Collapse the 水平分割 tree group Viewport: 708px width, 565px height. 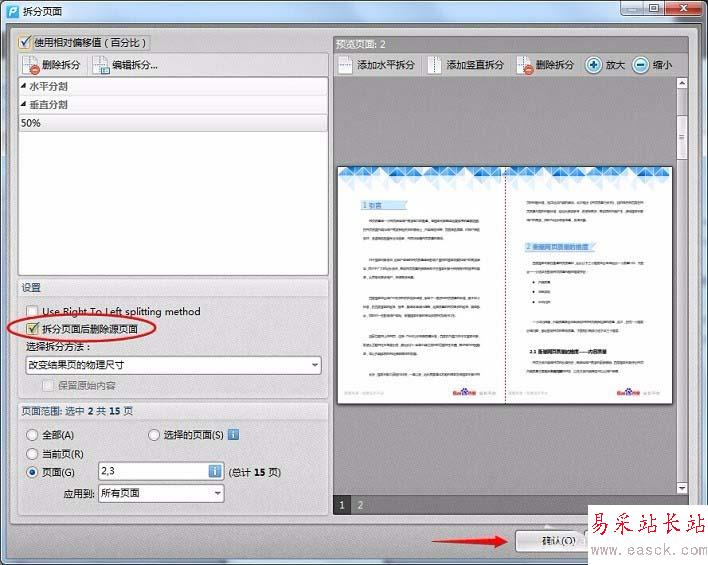(23, 85)
